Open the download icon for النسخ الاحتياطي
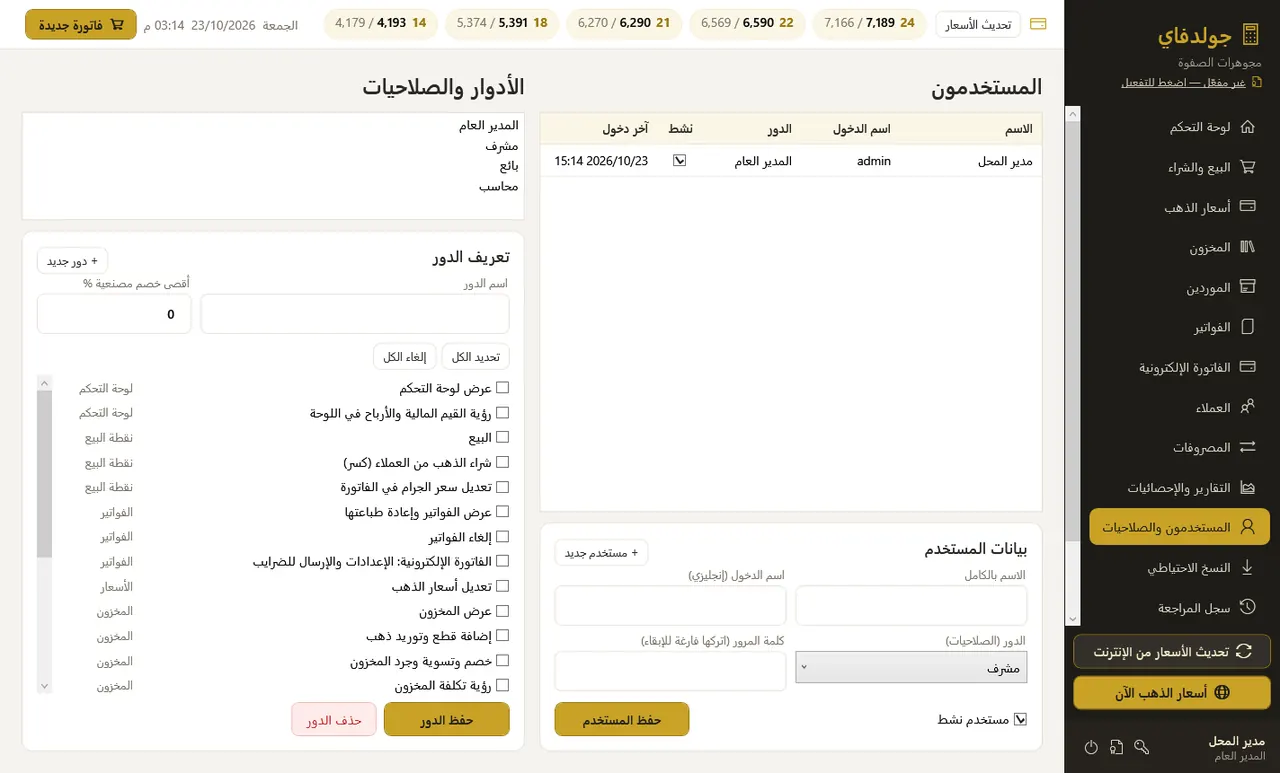Screen dimensions: 1280x773 click(x=1247, y=567)
